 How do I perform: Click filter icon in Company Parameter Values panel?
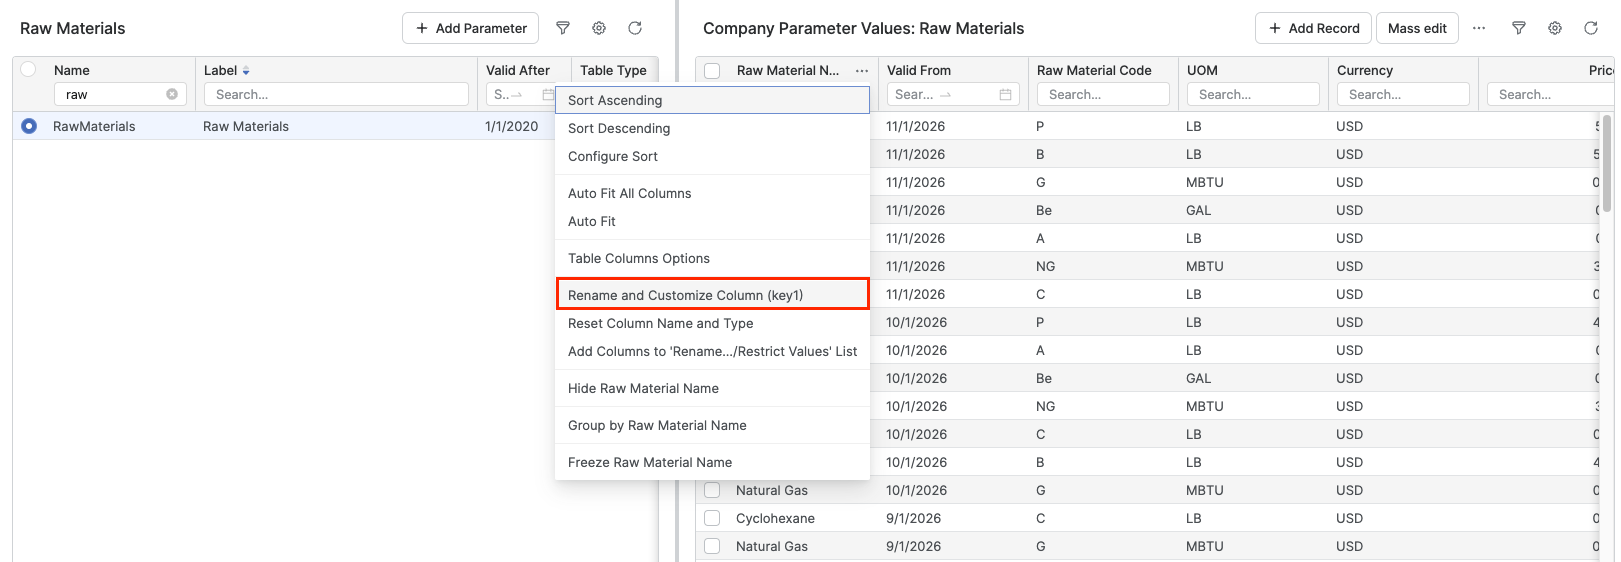[x=1519, y=28]
